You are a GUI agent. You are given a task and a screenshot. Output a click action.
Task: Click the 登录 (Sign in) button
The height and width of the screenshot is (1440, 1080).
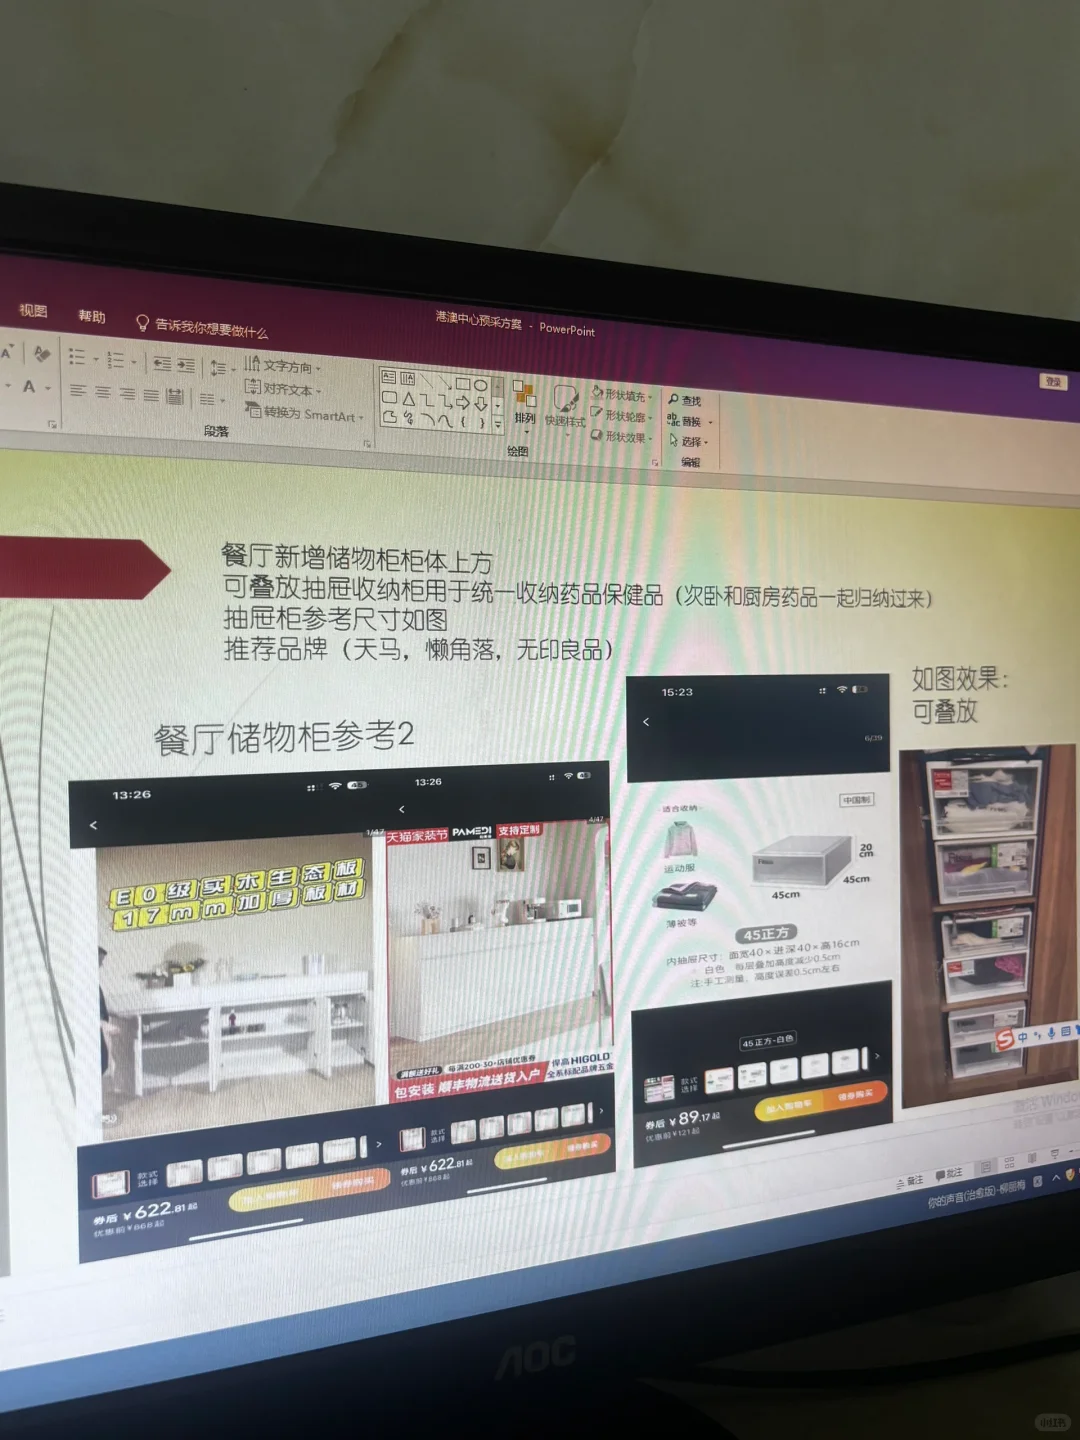point(1052,382)
